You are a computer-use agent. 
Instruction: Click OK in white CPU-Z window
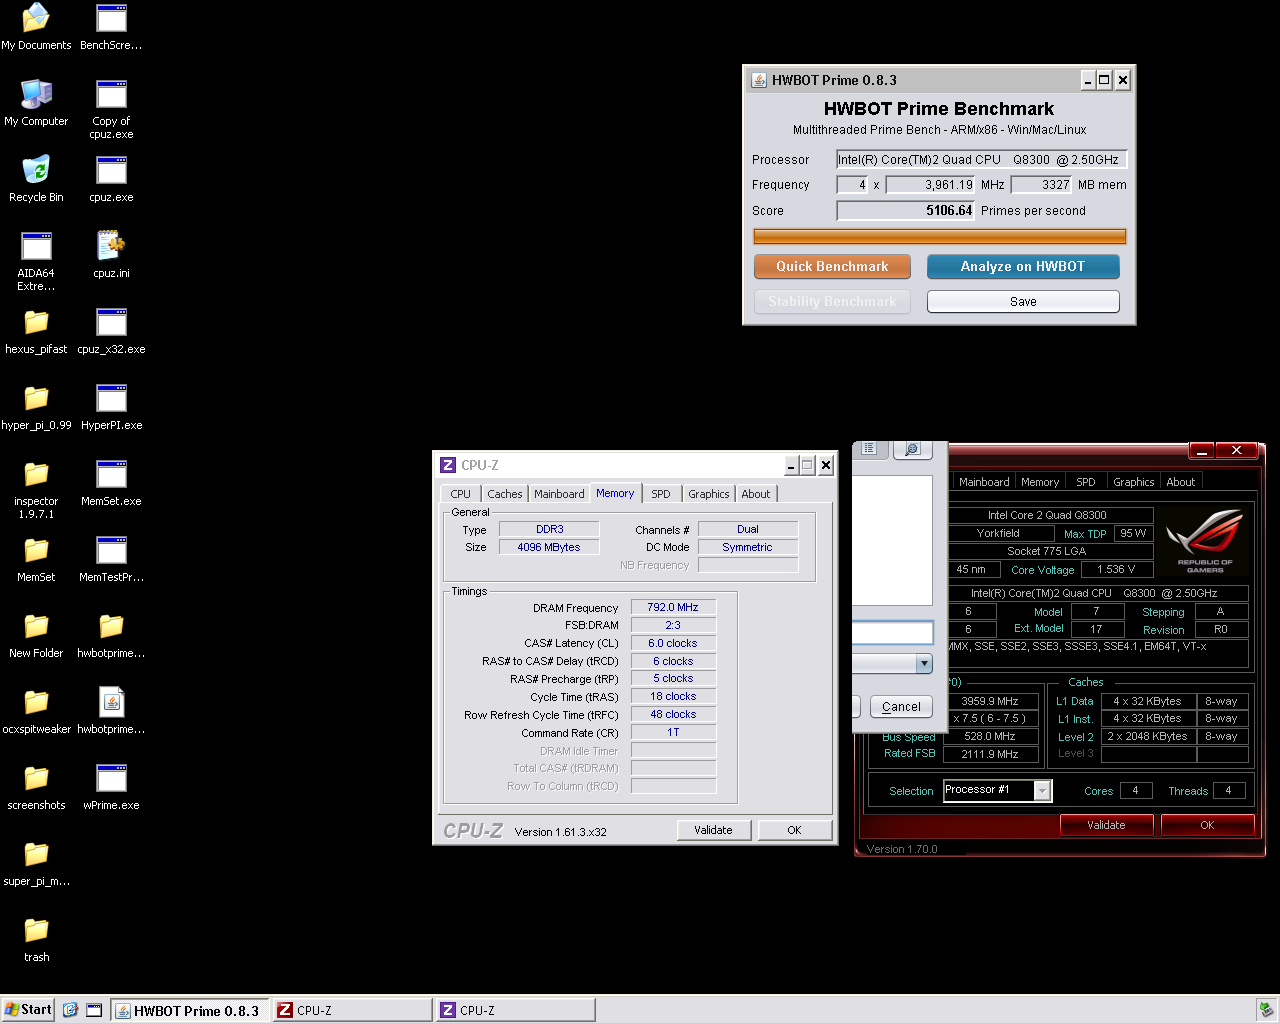(x=794, y=830)
